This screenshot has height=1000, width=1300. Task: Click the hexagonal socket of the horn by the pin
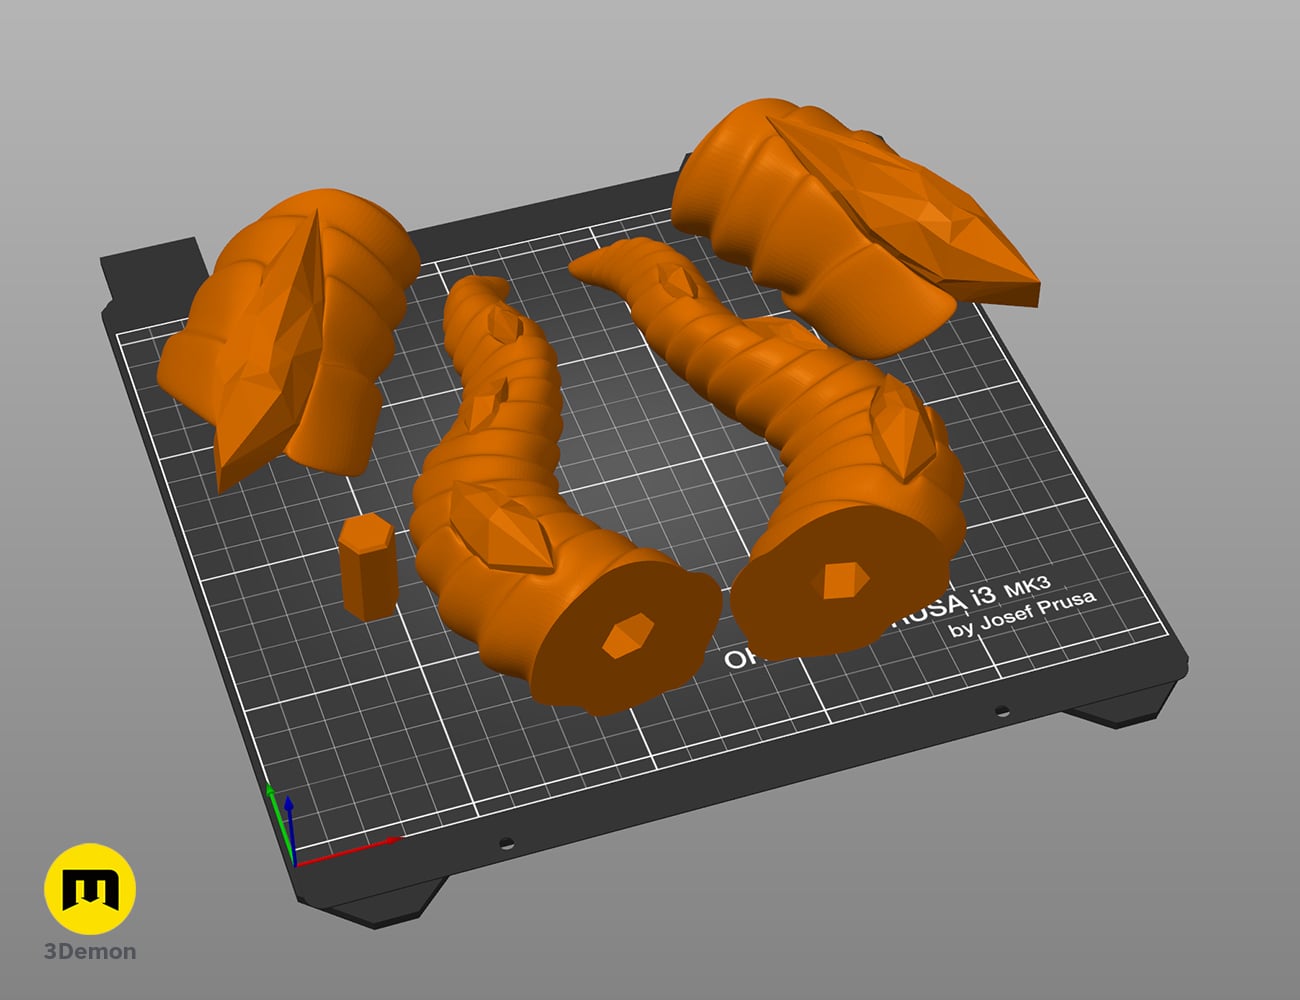627,635
